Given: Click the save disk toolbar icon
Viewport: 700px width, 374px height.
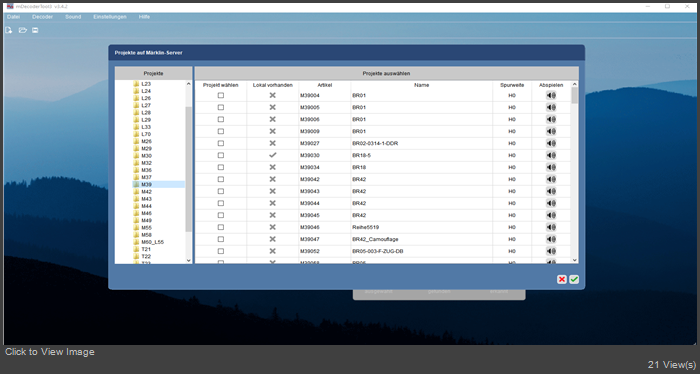Looking at the screenshot, I should point(35,30).
